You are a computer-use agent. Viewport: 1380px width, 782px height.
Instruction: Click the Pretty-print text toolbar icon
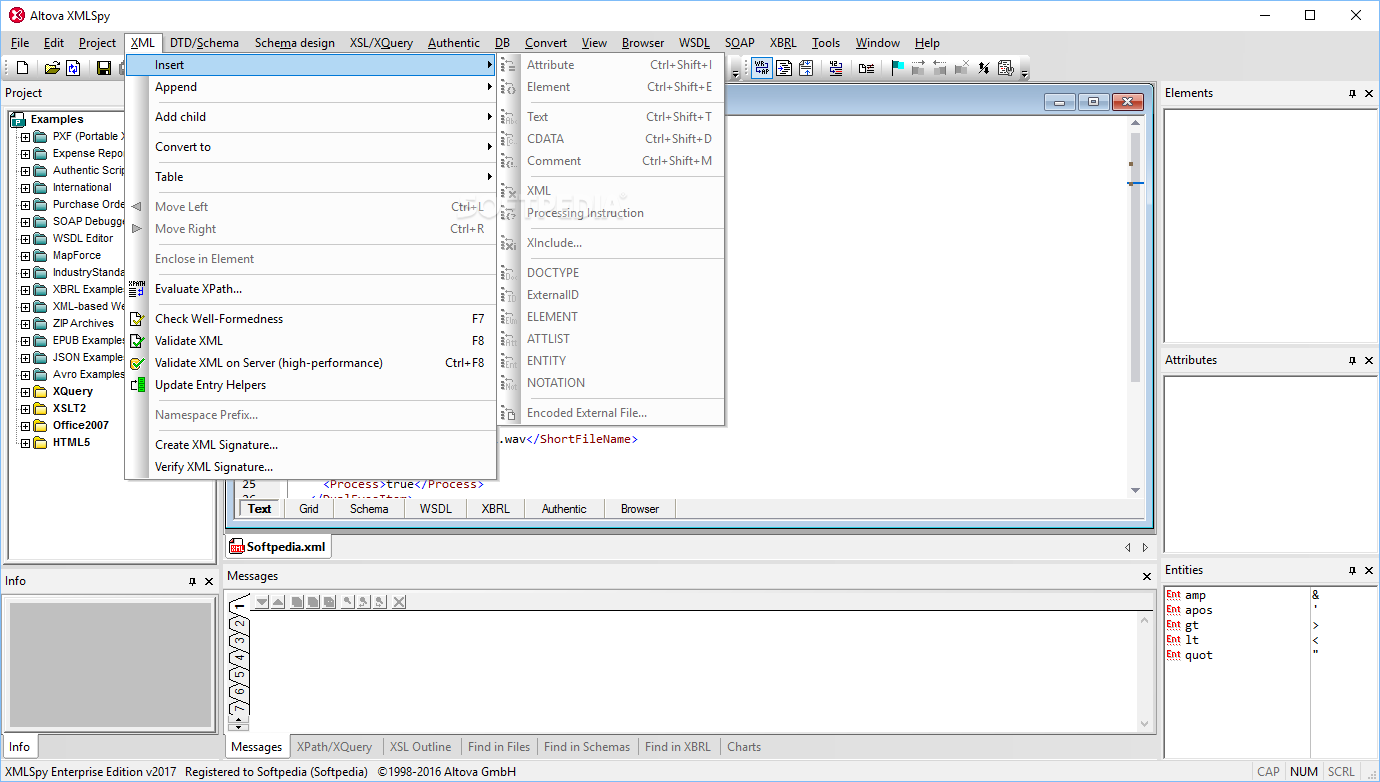(784, 68)
